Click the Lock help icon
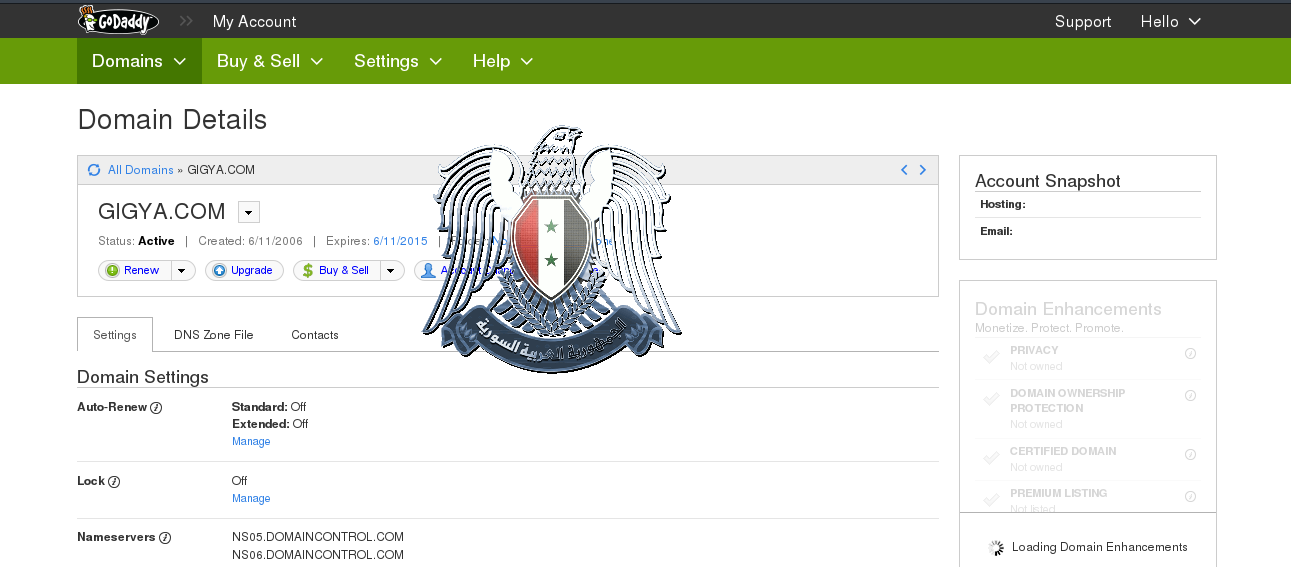This screenshot has height=567, width=1291. coord(114,482)
